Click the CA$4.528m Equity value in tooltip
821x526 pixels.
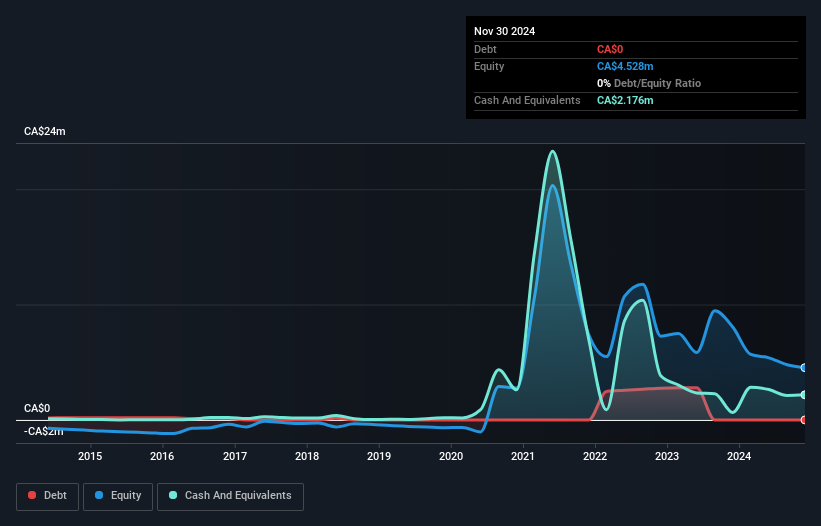(x=625, y=66)
